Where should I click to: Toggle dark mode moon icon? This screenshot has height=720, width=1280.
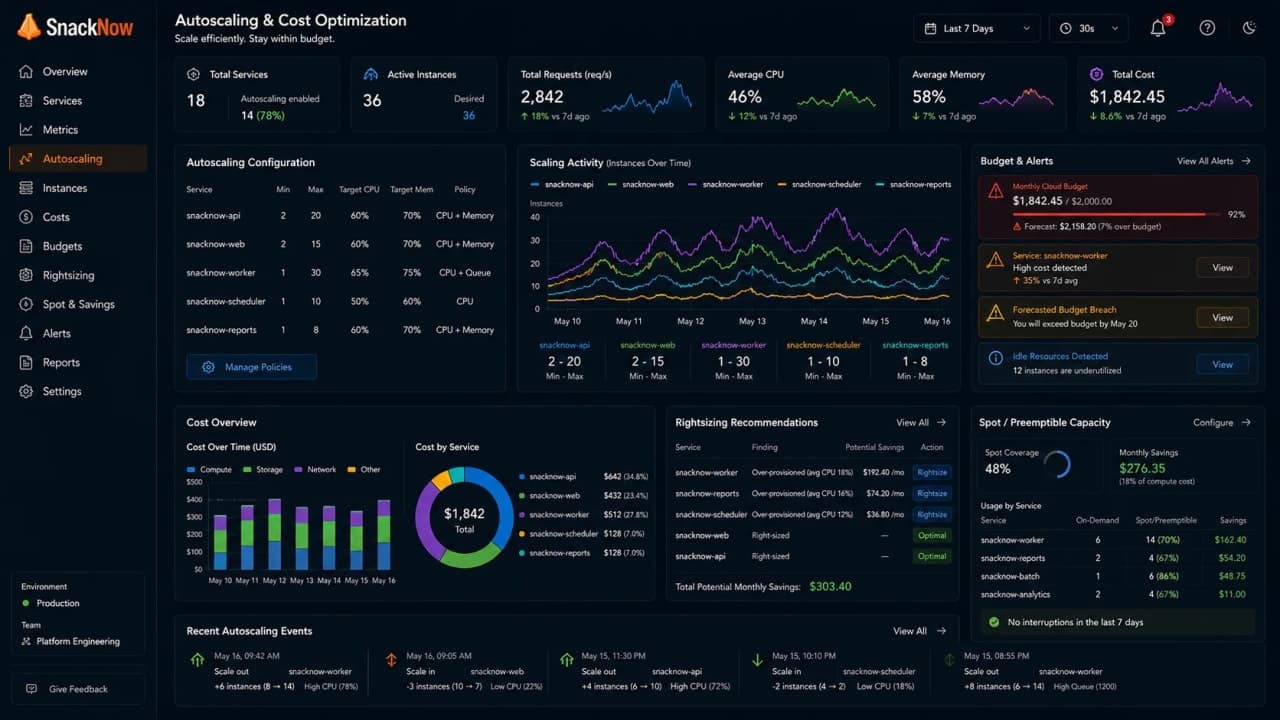tap(1249, 28)
